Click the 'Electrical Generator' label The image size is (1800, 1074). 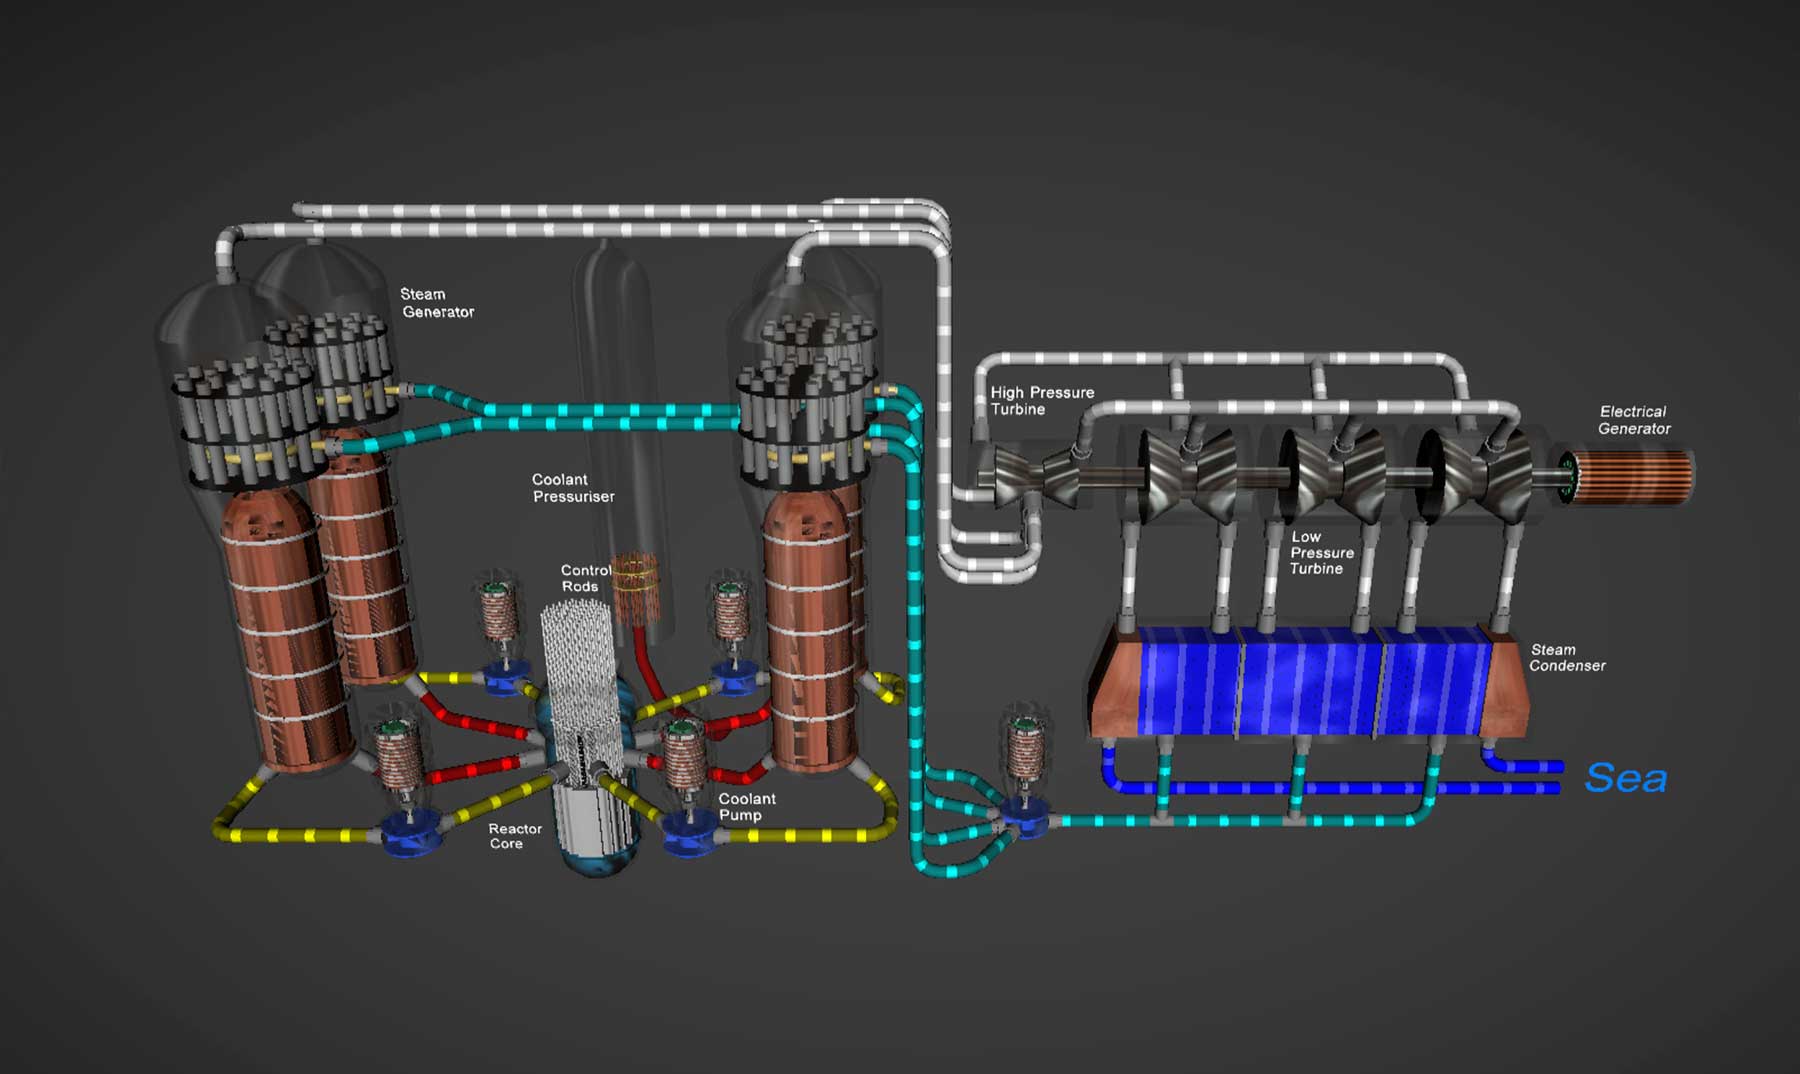pos(1634,420)
